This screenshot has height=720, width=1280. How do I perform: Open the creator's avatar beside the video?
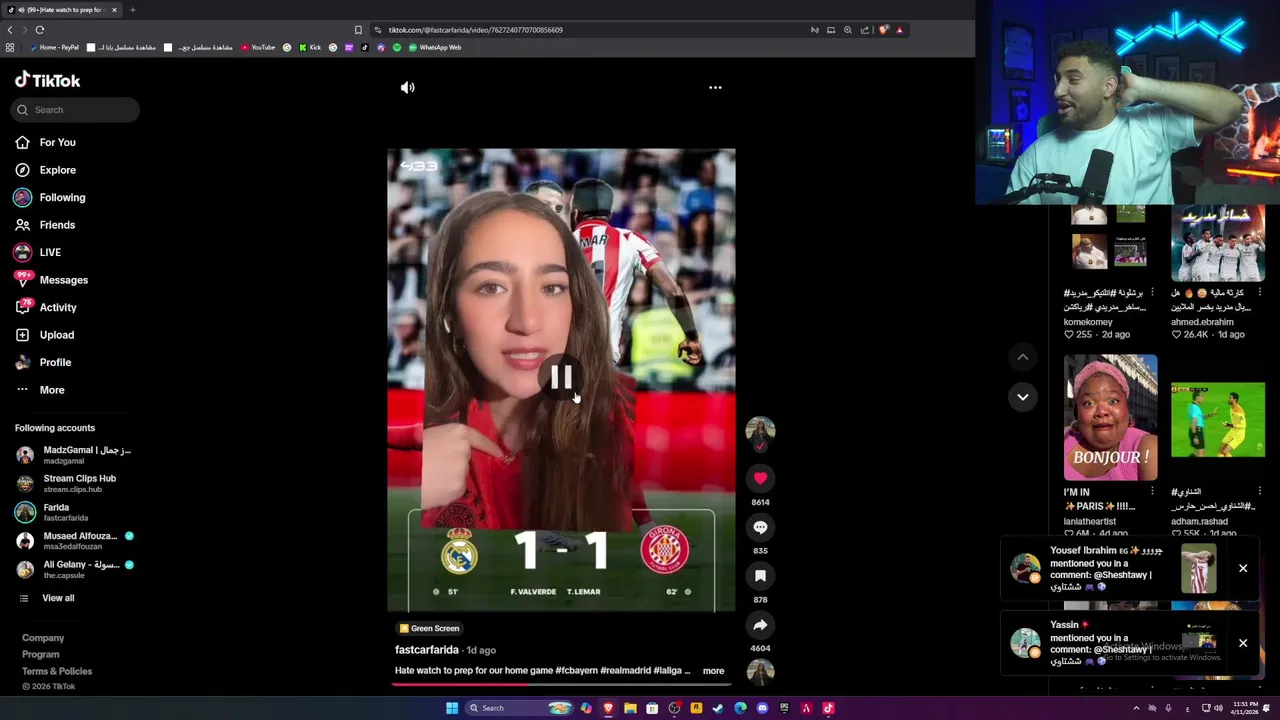pyautogui.click(x=760, y=431)
